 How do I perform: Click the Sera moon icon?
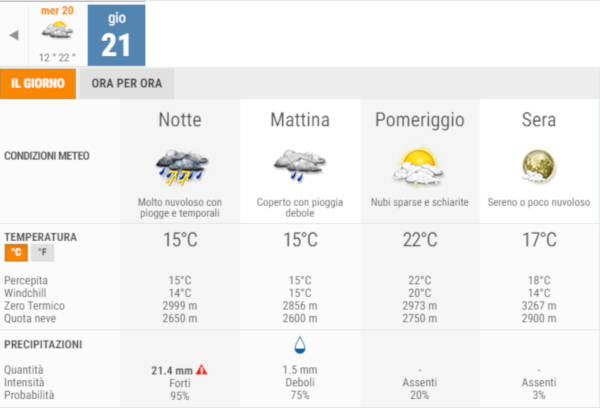tap(538, 166)
